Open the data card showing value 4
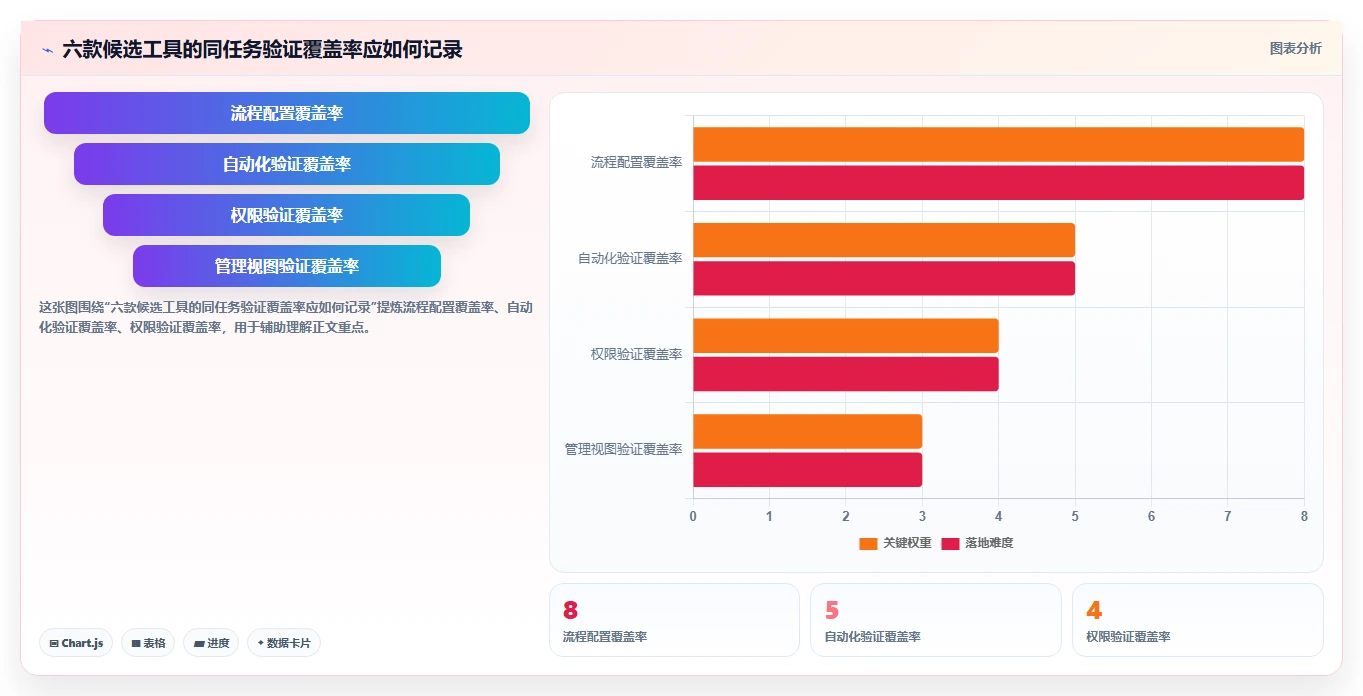The width and height of the screenshot is (1363, 696). (x=1198, y=620)
